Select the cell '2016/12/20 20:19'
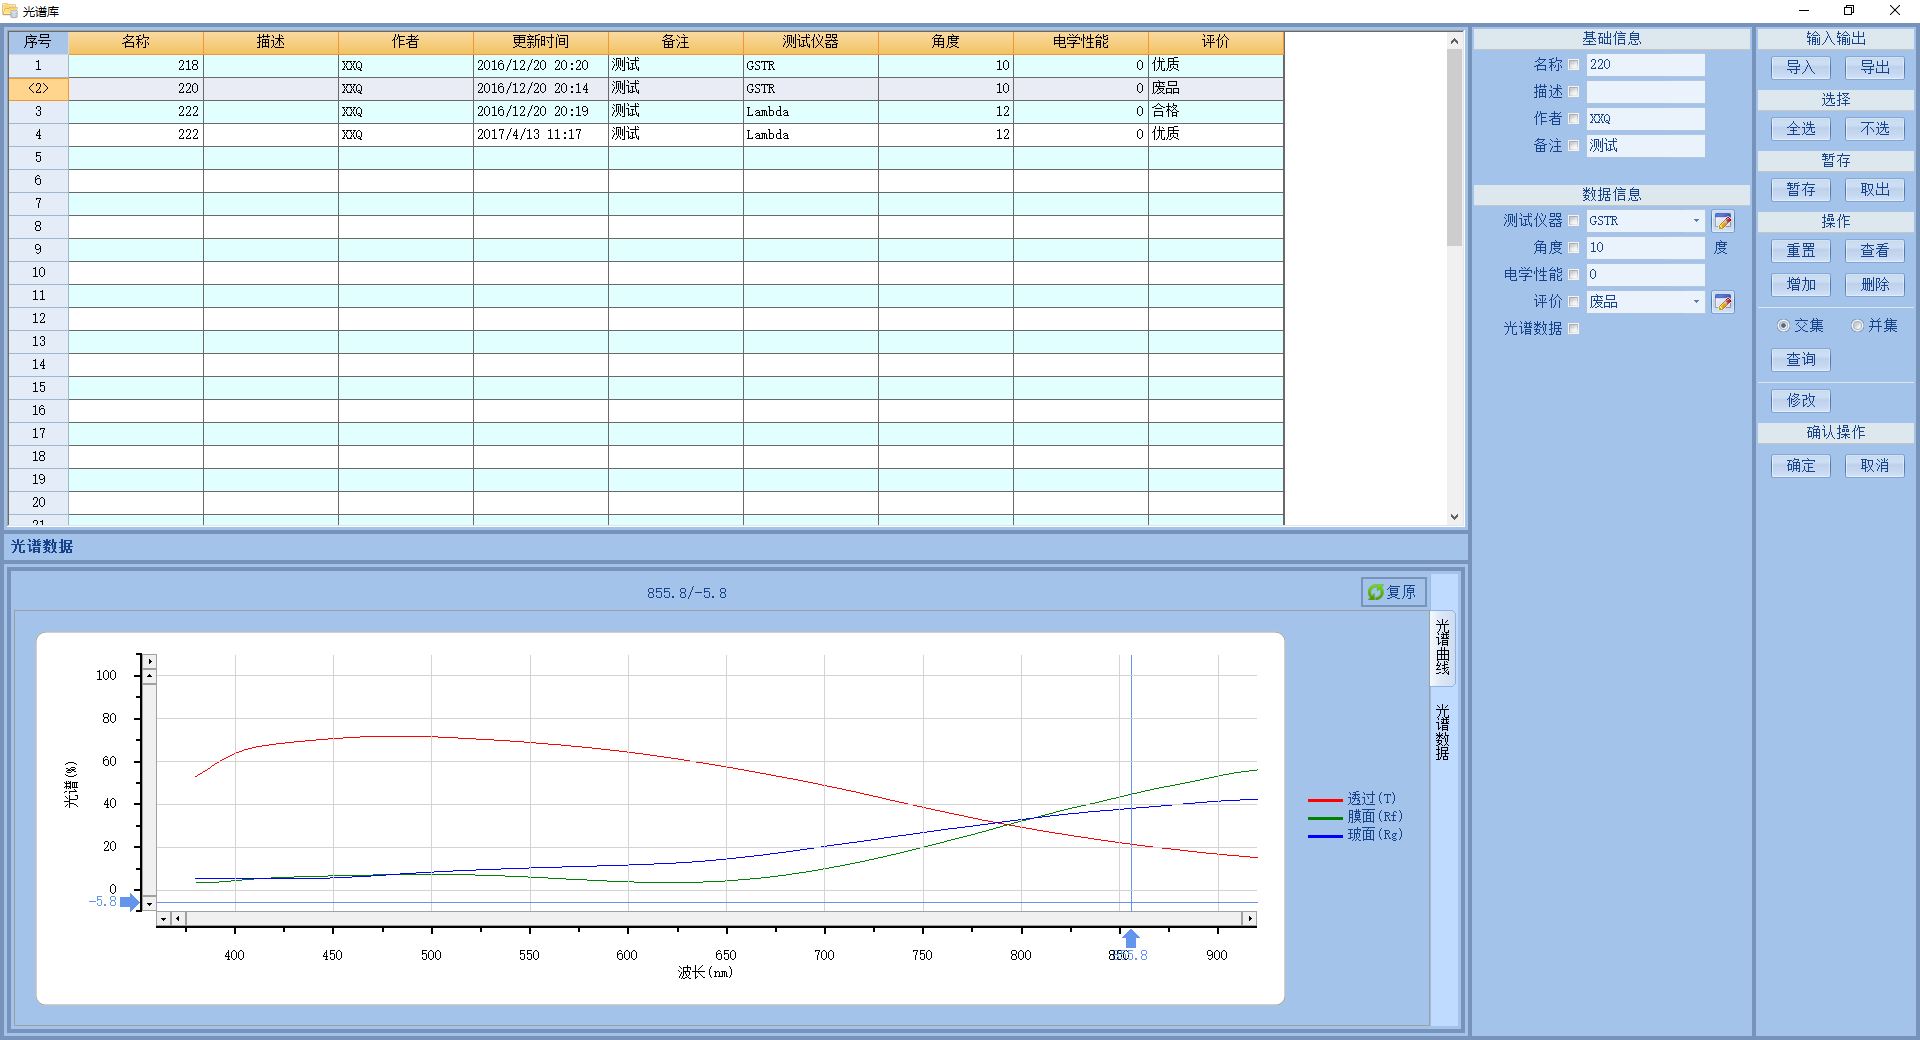The image size is (1920, 1040). [x=541, y=111]
